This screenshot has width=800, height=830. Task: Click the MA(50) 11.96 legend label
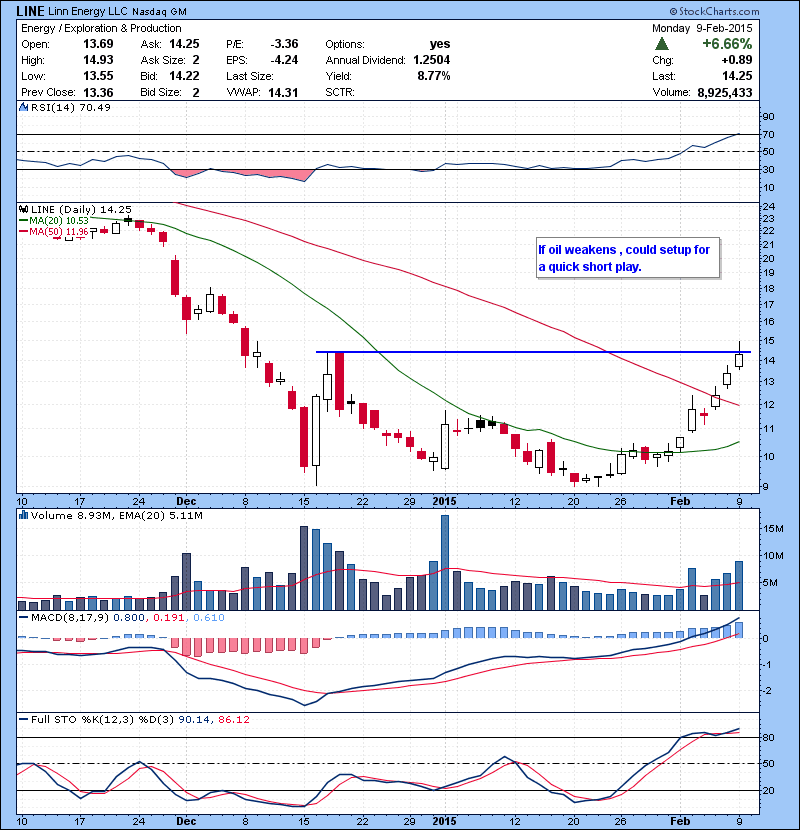[x=58, y=232]
